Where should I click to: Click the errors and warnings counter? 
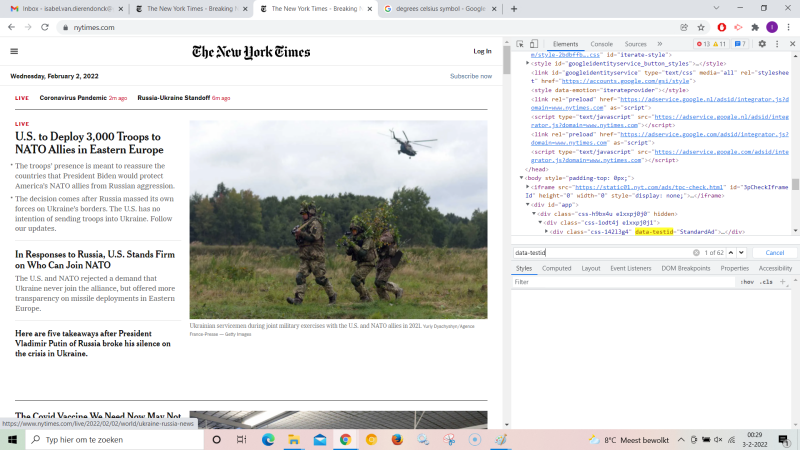point(711,44)
